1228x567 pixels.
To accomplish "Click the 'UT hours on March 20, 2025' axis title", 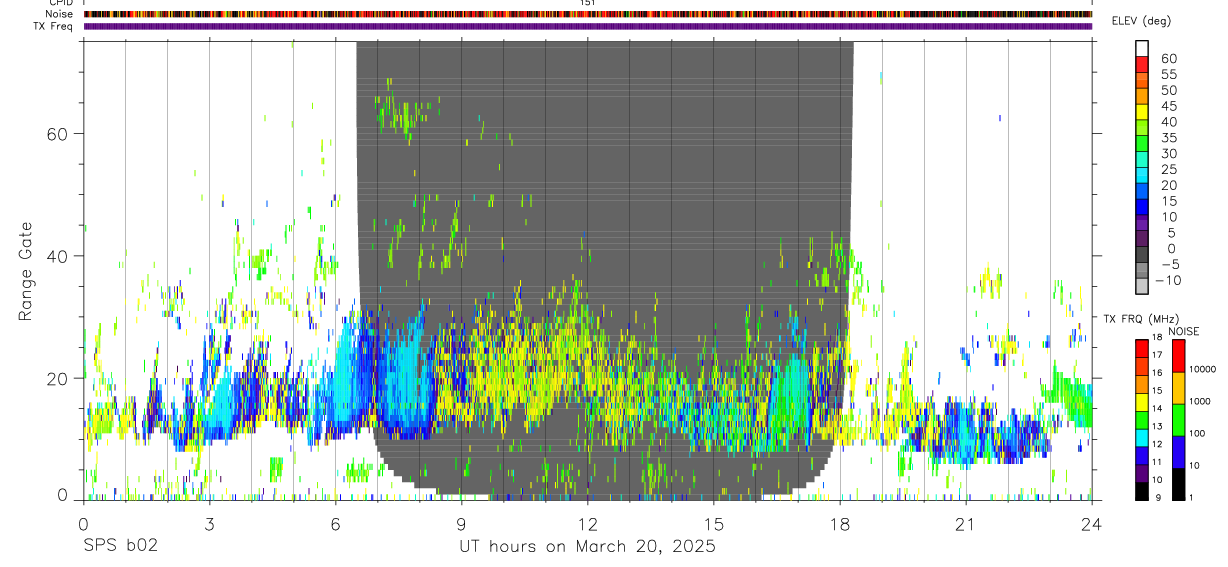I will 587,547.
